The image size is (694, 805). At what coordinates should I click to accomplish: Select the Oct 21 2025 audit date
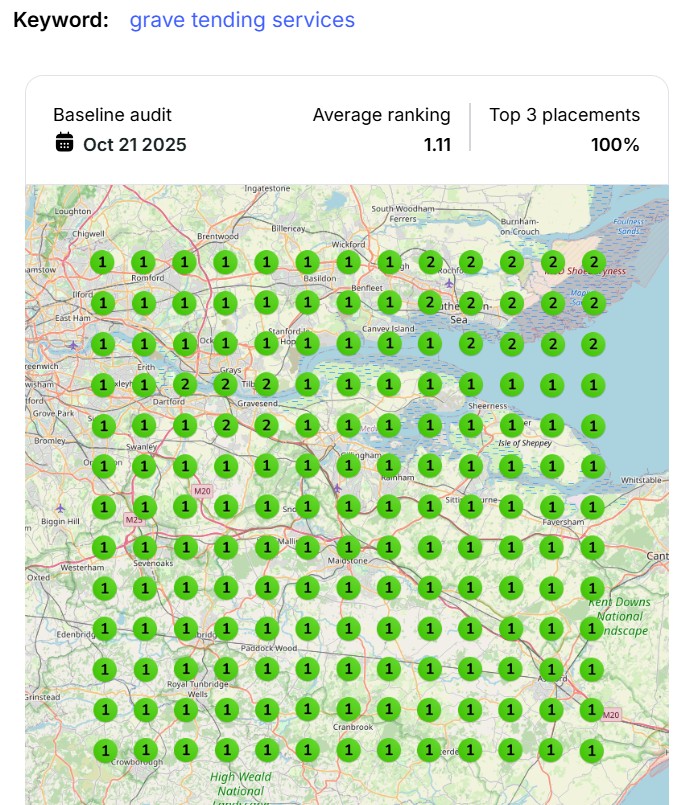(134, 144)
